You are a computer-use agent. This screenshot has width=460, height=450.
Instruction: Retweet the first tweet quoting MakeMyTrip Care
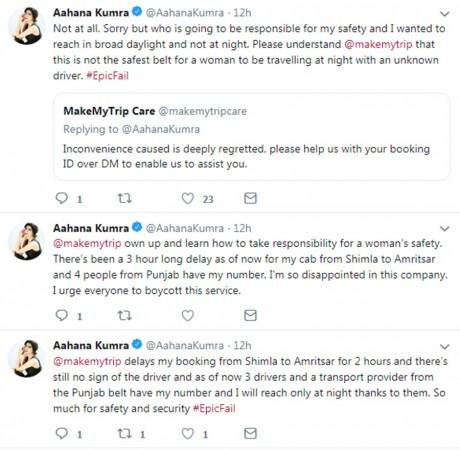click(125, 198)
